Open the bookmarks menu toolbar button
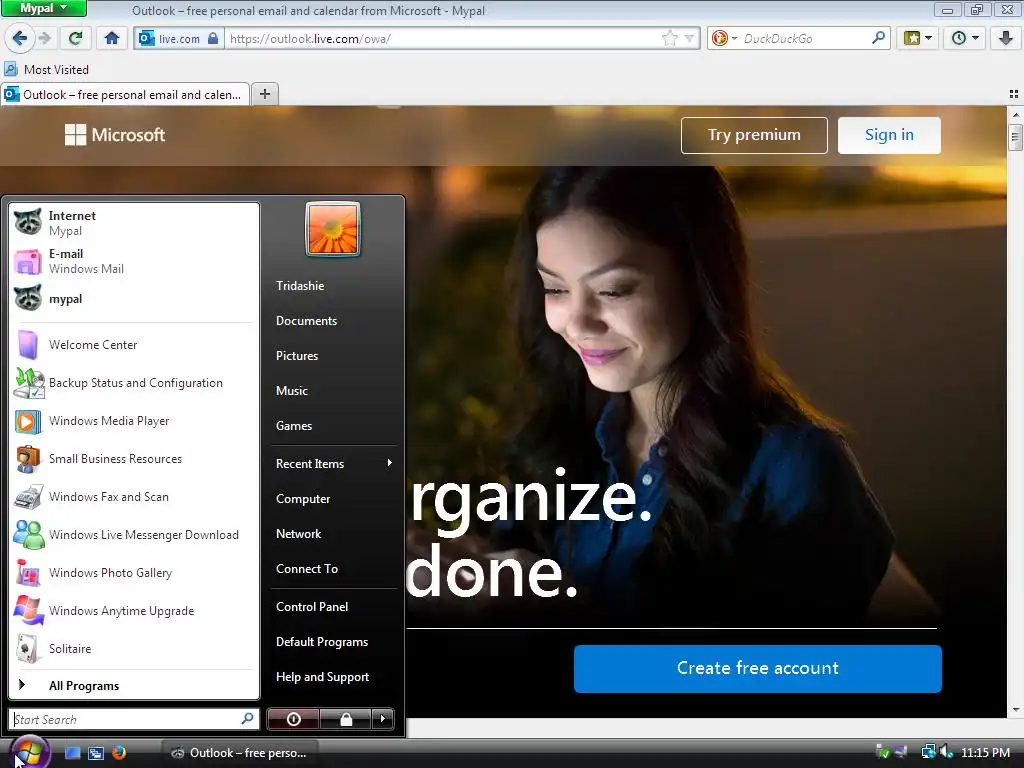Image resolution: width=1024 pixels, height=768 pixels. 918,39
